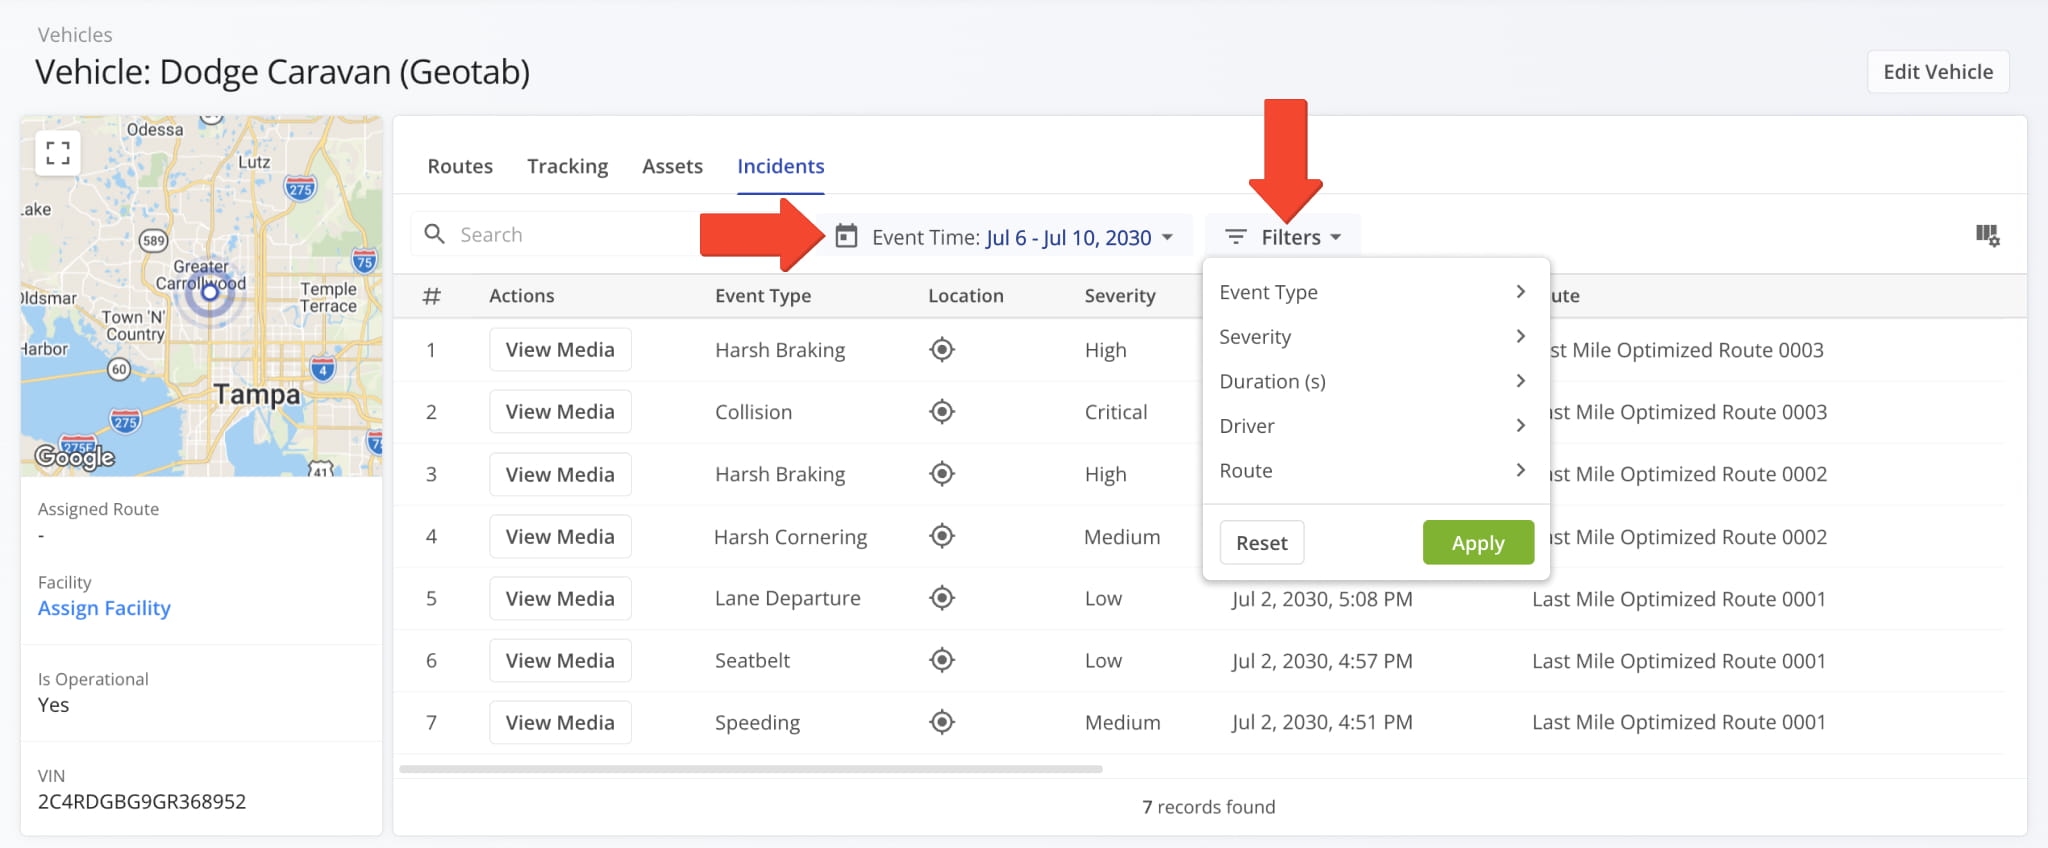Viewport: 2048px width, 848px height.
Task: Select the Incidents tab
Action: point(781,166)
